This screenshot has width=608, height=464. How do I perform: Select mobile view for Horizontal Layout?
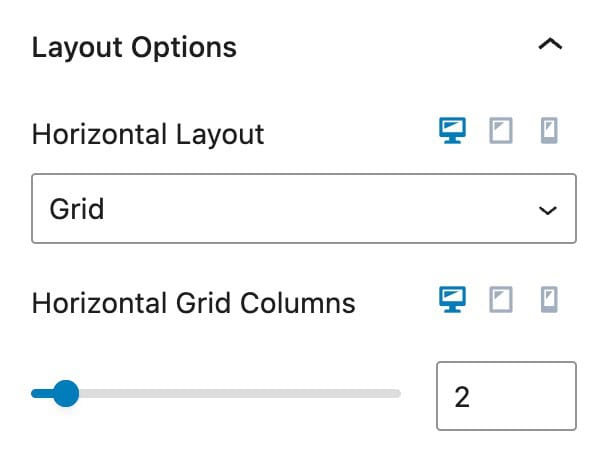(x=548, y=131)
